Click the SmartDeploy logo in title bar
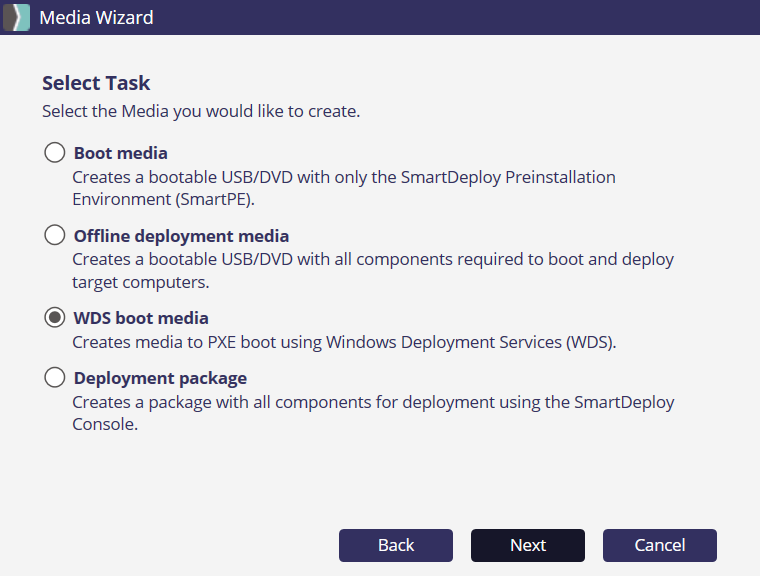760x576 pixels. pyautogui.click(x=16, y=17)
